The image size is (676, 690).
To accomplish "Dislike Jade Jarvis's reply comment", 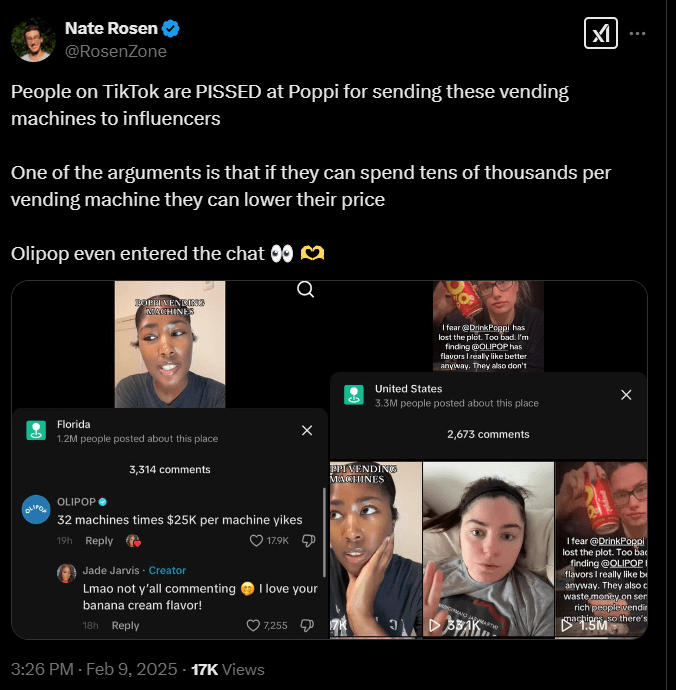I will (x=308, y=625).
